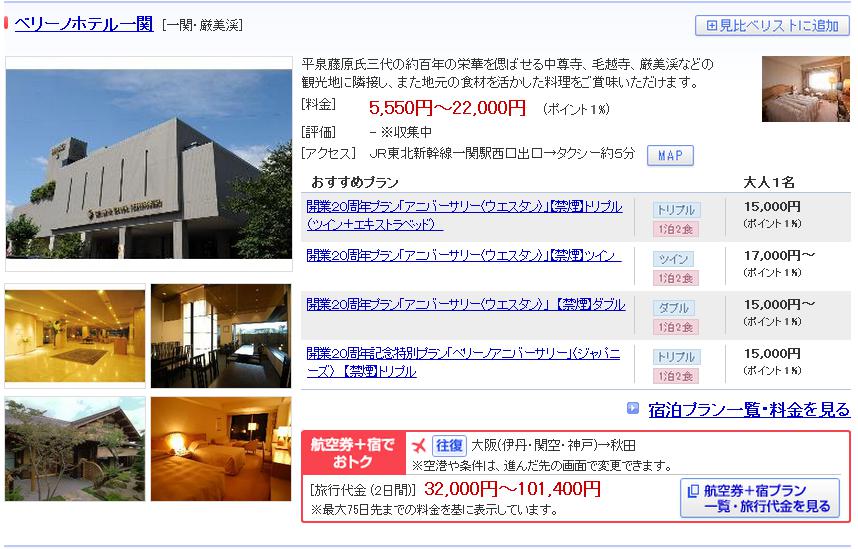
Task: Click the small room photo at top right
Action: (x=805, y=89)
